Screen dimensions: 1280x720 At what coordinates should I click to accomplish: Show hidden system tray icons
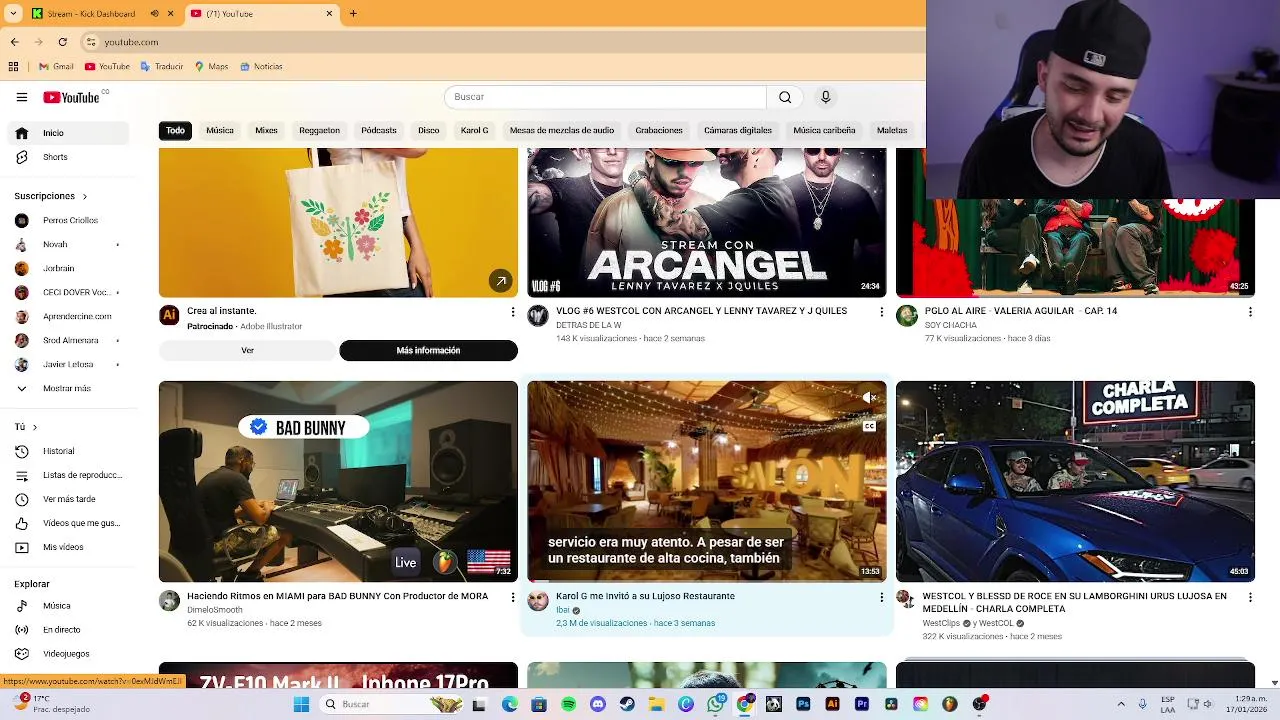click(1120, 704)
